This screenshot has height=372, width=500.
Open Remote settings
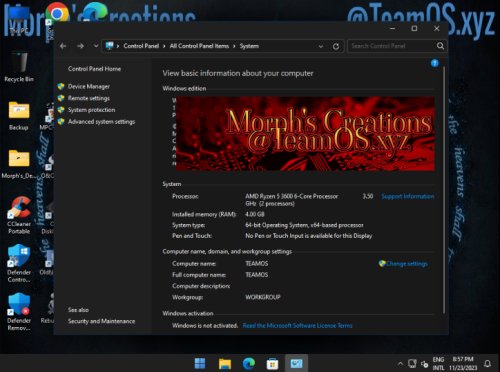click(89, 98)
